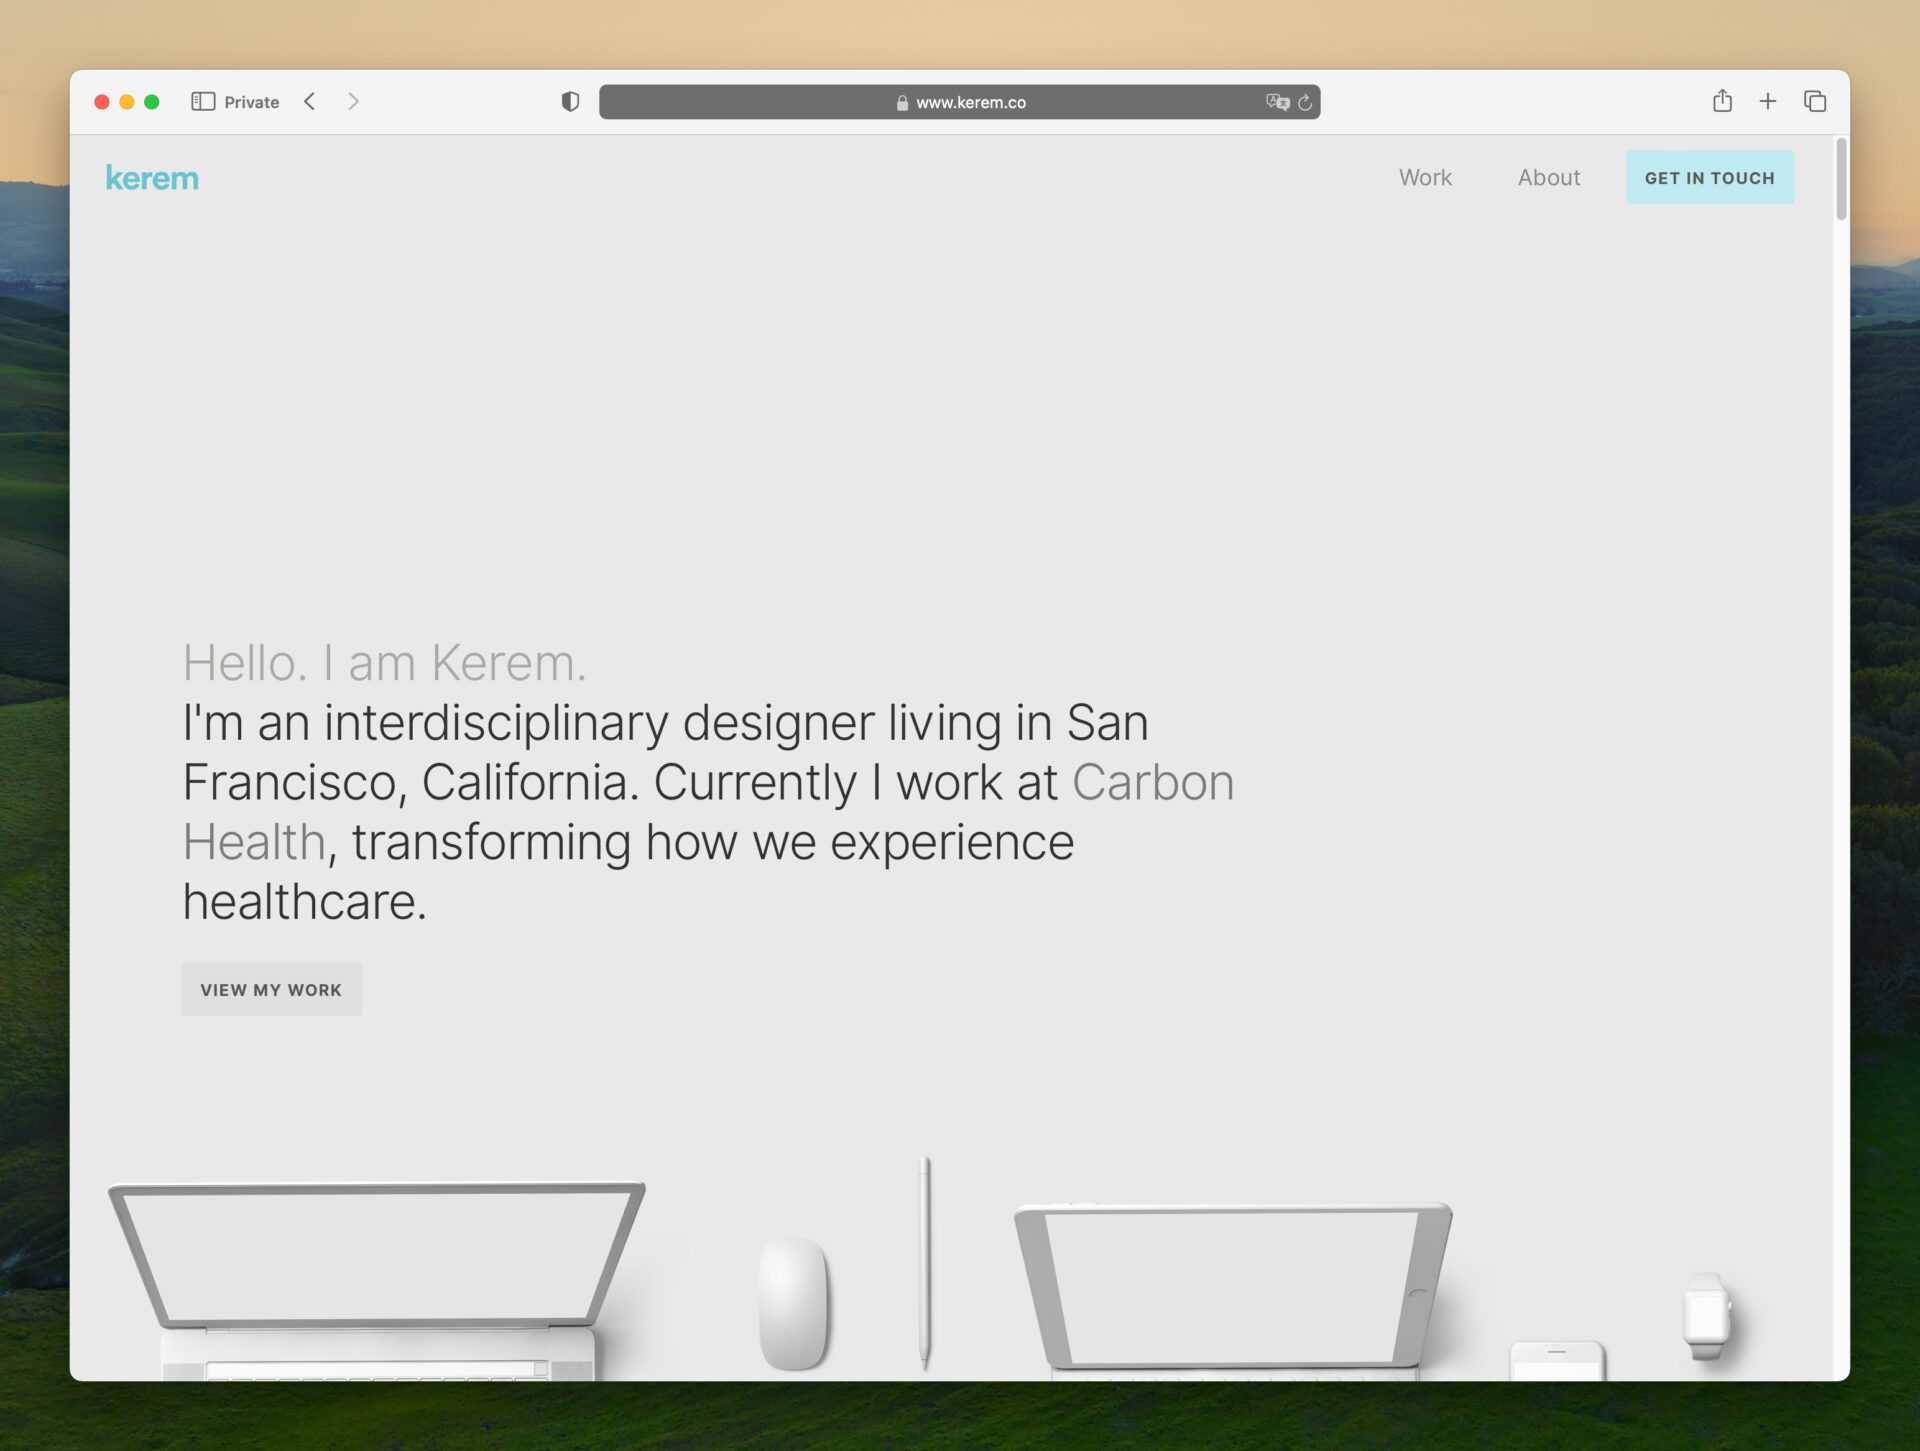Expand the browser tabs dropdown

[1816, 101]
